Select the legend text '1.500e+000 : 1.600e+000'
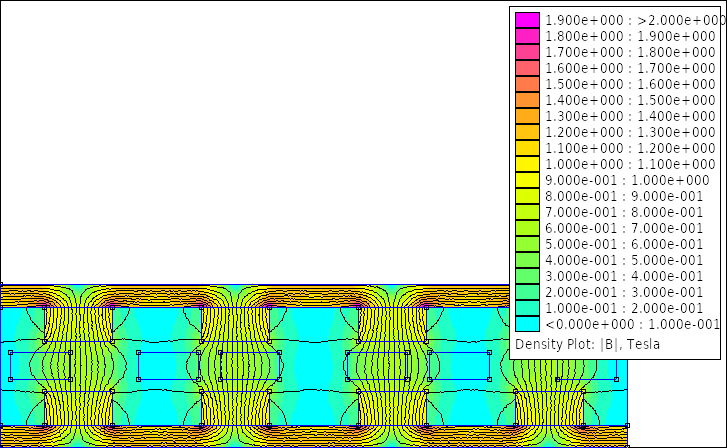The width and height of the screenshot is (727, 448). click(630, 84)
